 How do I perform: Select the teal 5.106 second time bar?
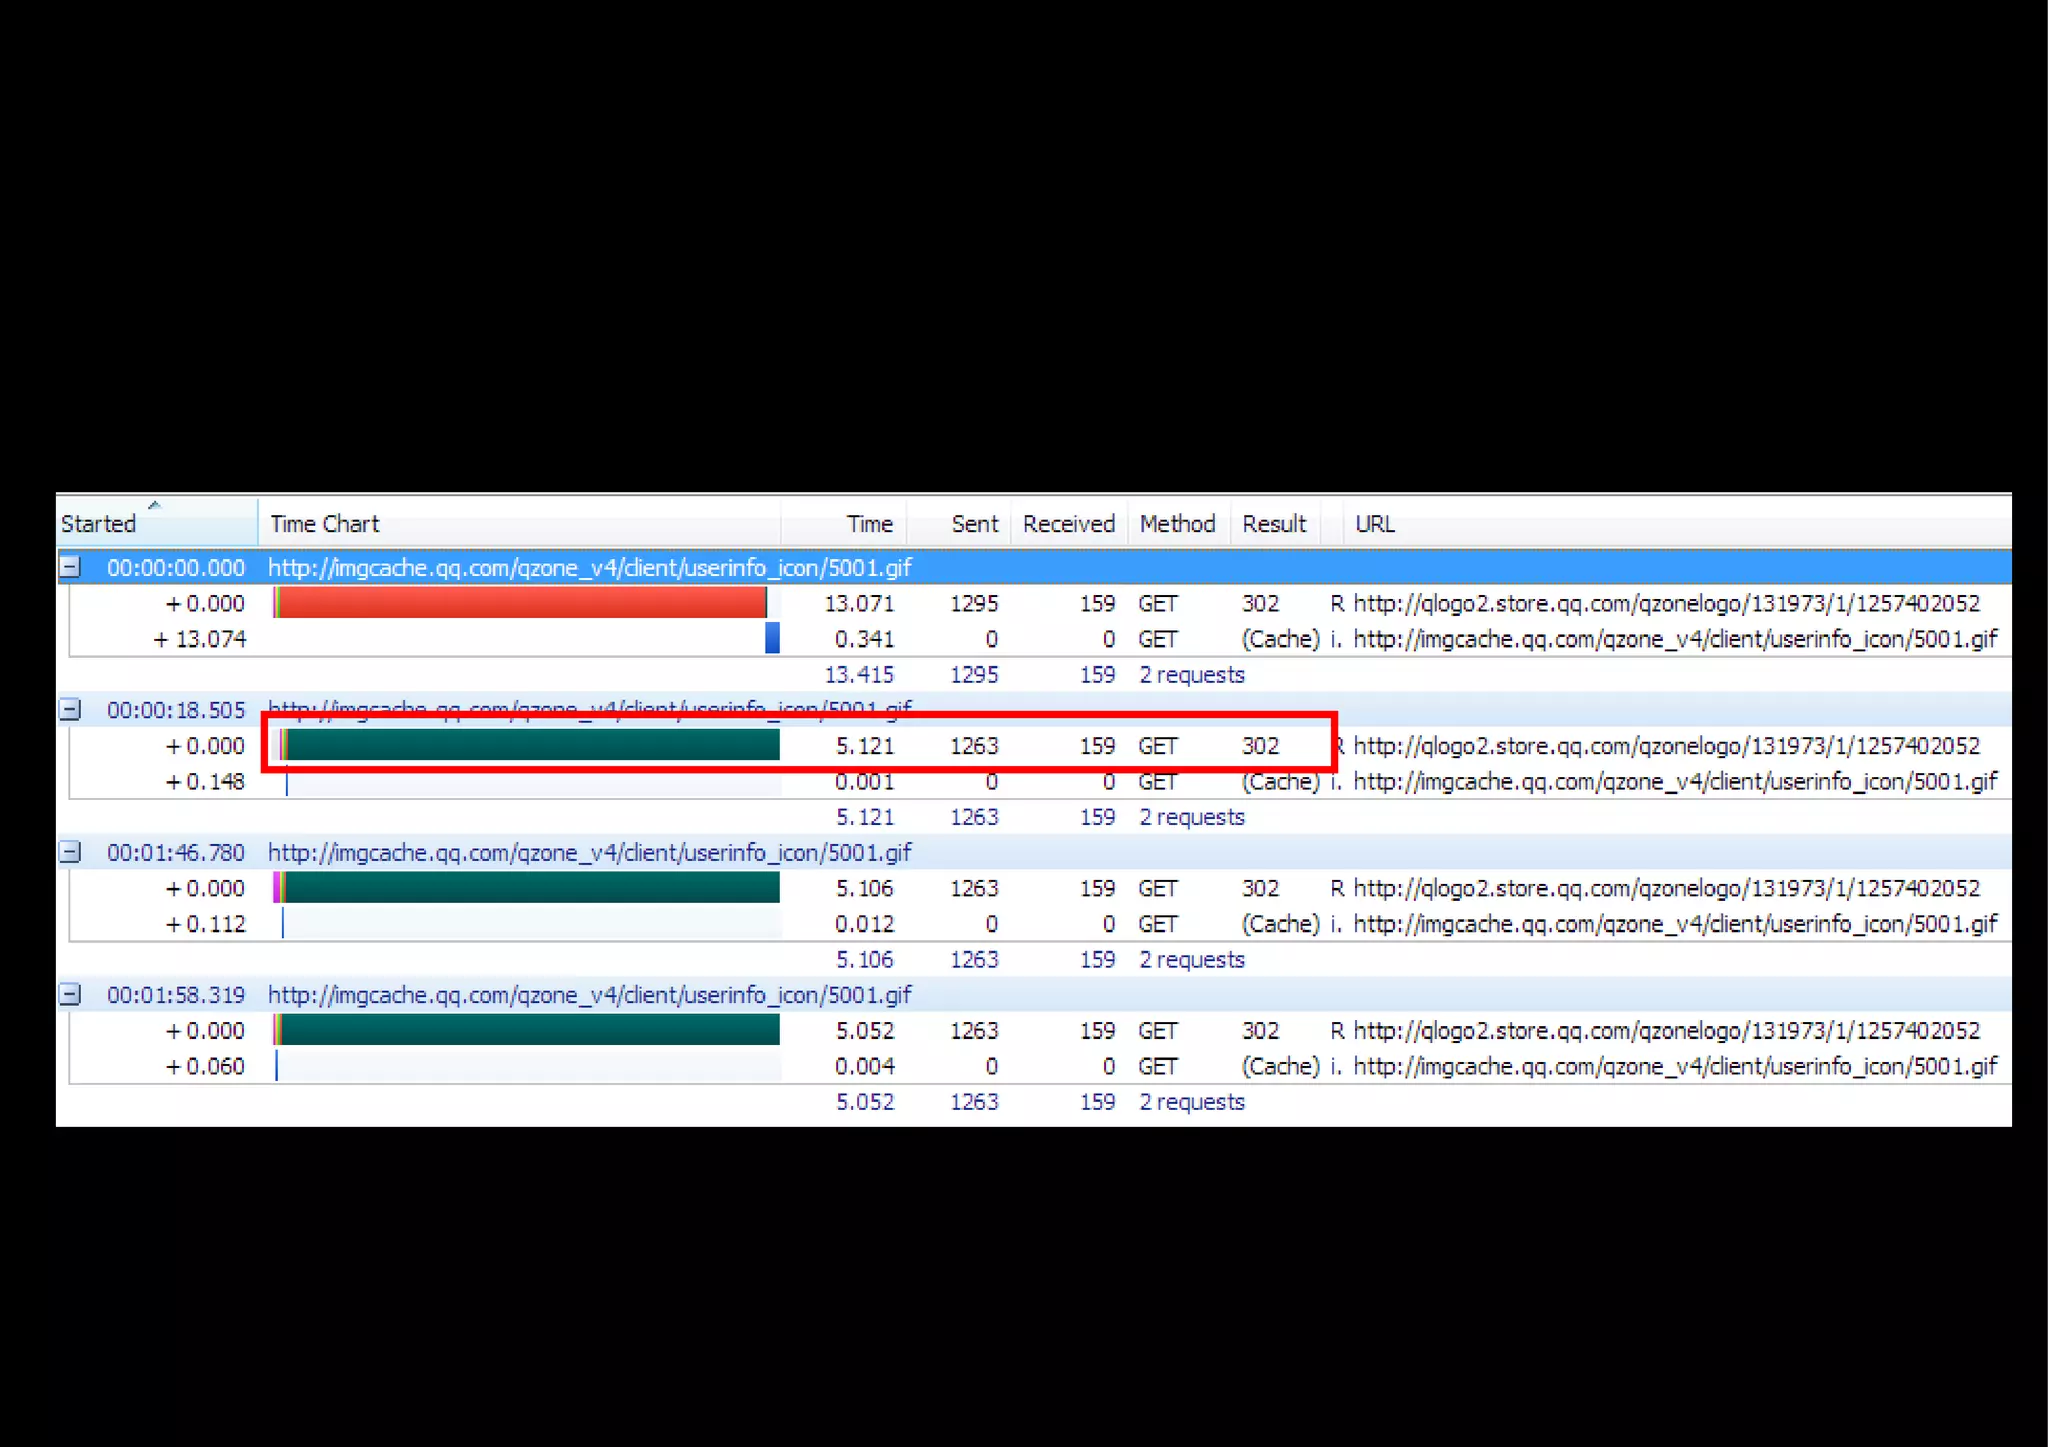[530, 888]
